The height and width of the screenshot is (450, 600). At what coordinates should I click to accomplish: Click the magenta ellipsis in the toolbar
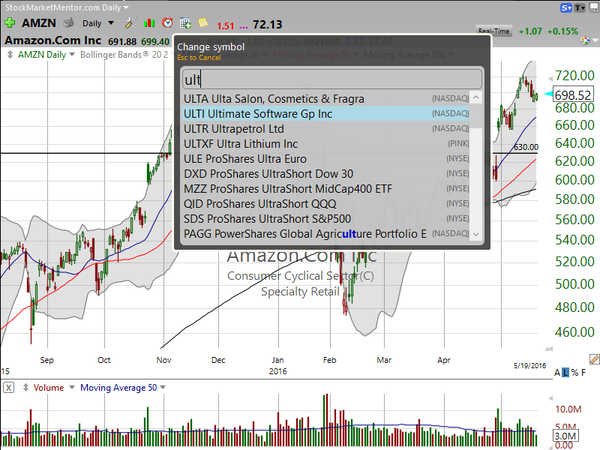[x=243, y=26]
